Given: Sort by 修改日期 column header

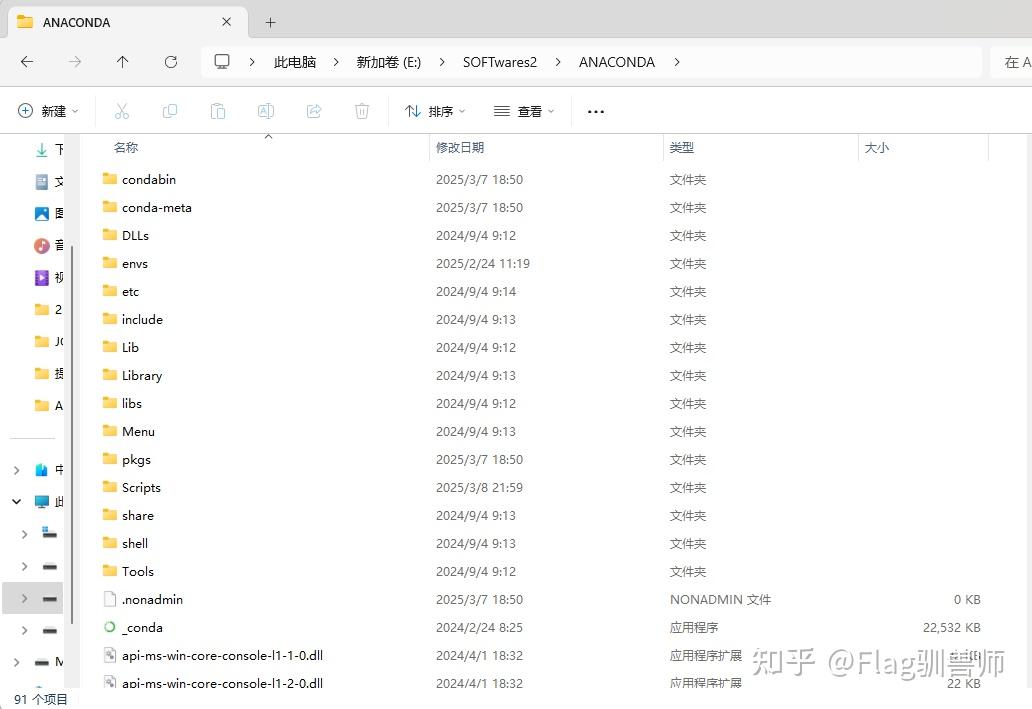Looking at the screenshot, I should click(x=459, y=147).
